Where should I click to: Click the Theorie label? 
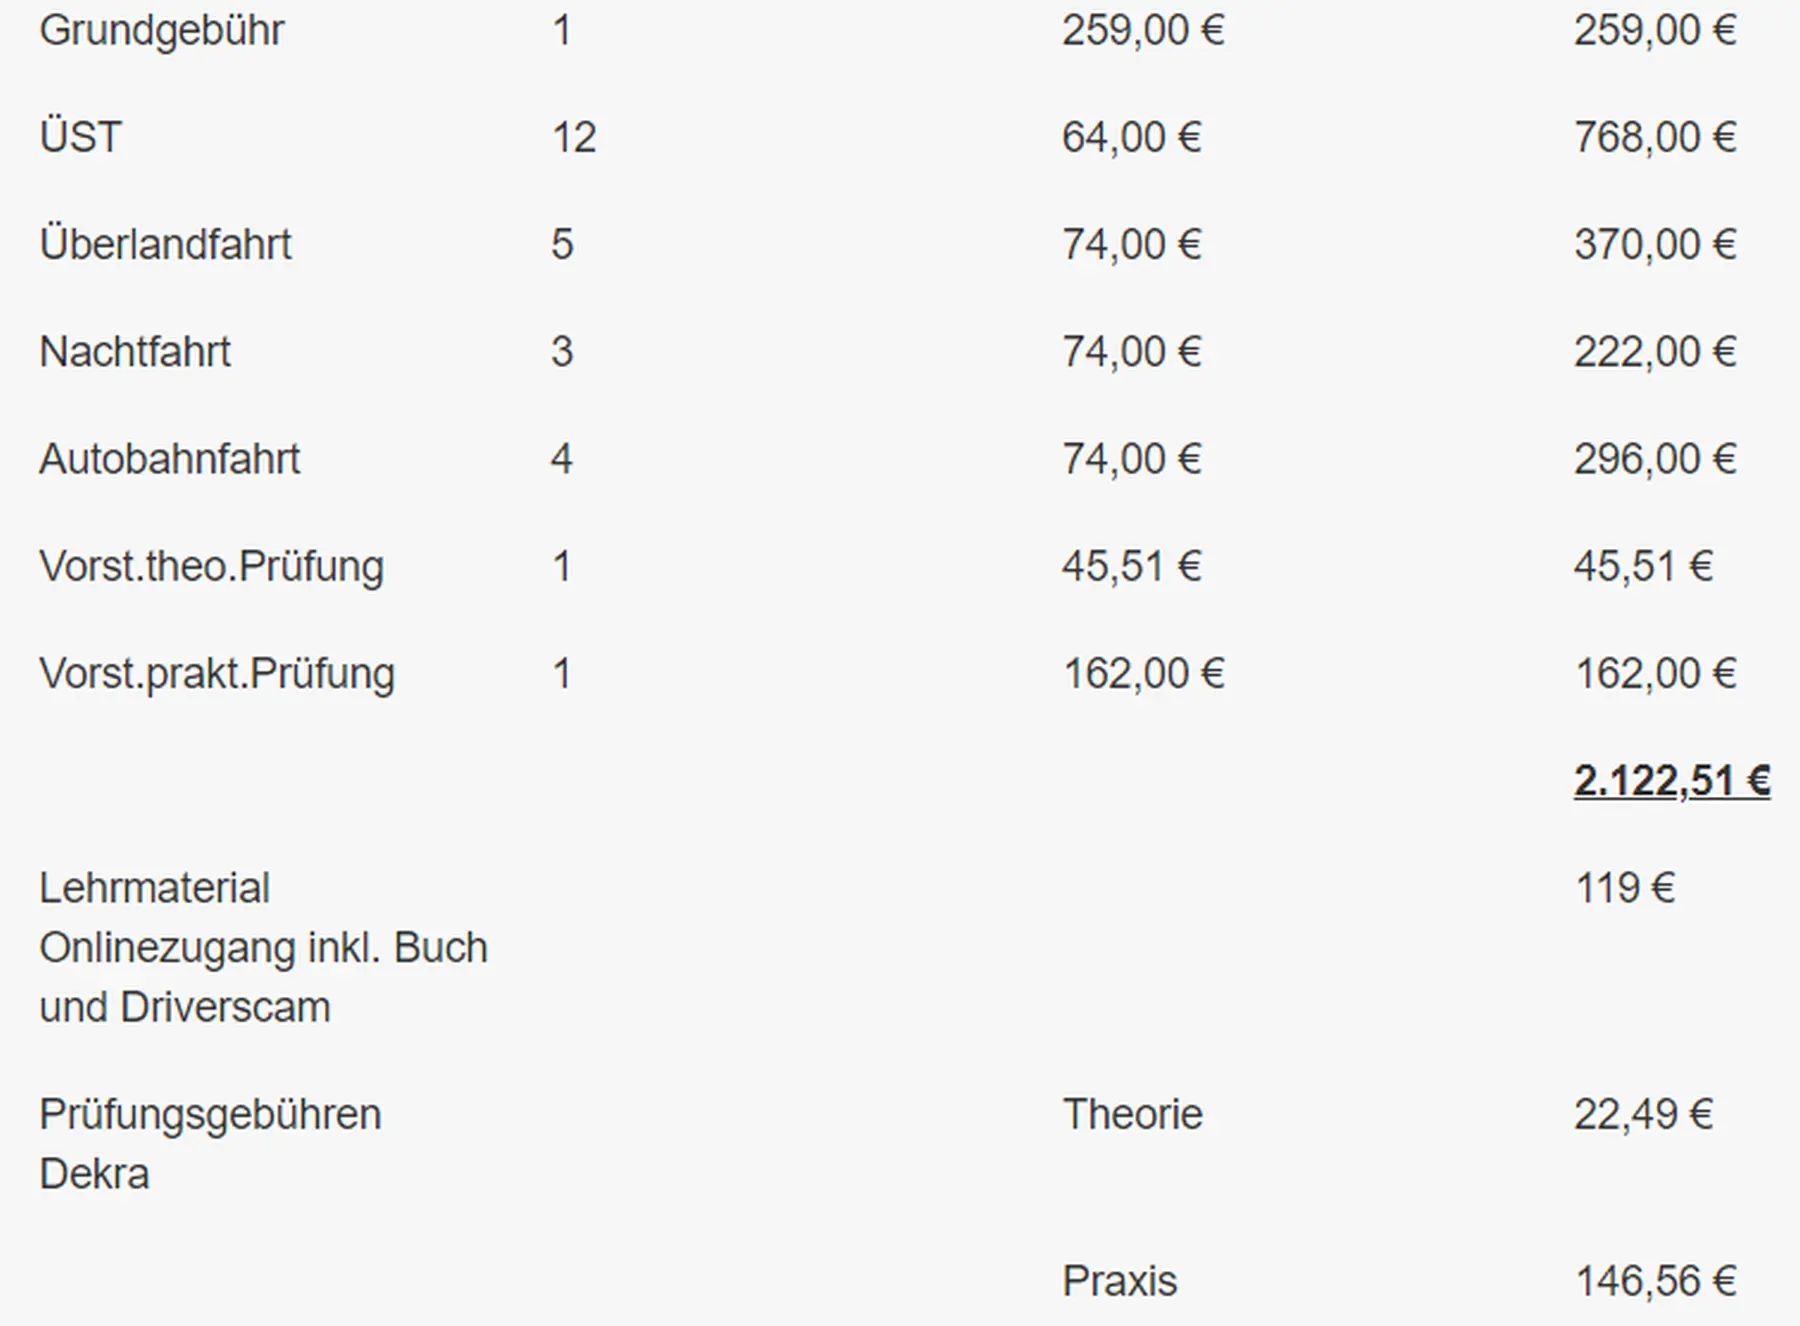click(x=1132, y=1114)
